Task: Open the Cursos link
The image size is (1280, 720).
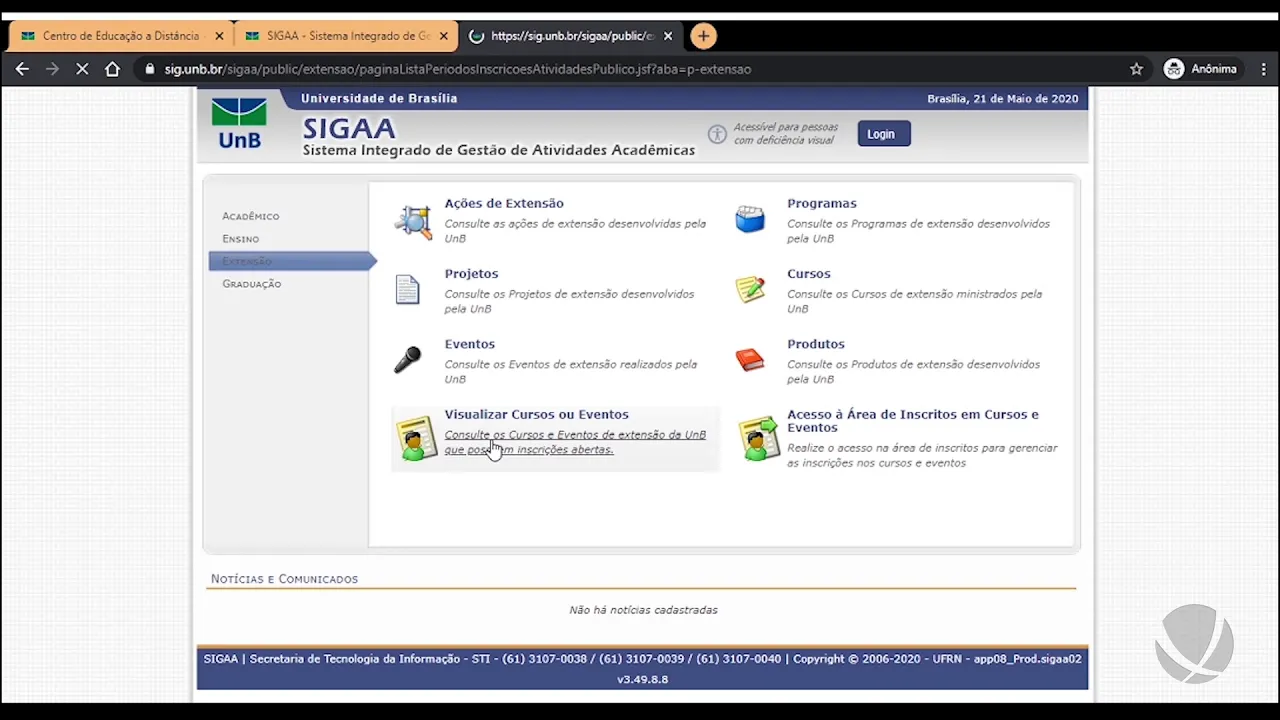Action: [809, 273]
